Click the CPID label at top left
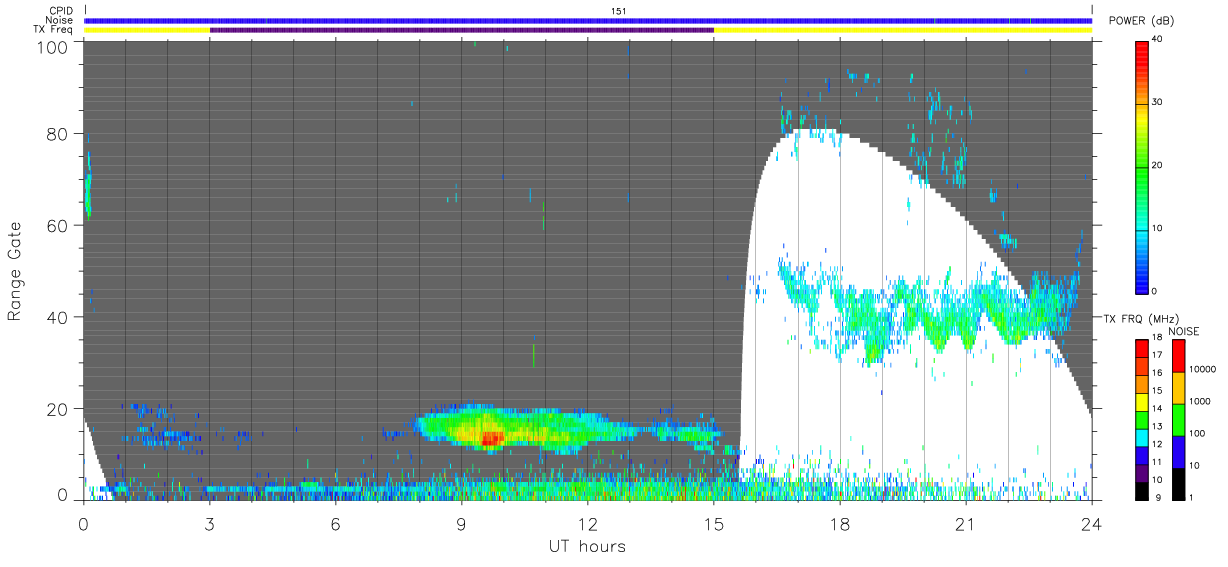 pyautogui.click(x=60, y=11)
